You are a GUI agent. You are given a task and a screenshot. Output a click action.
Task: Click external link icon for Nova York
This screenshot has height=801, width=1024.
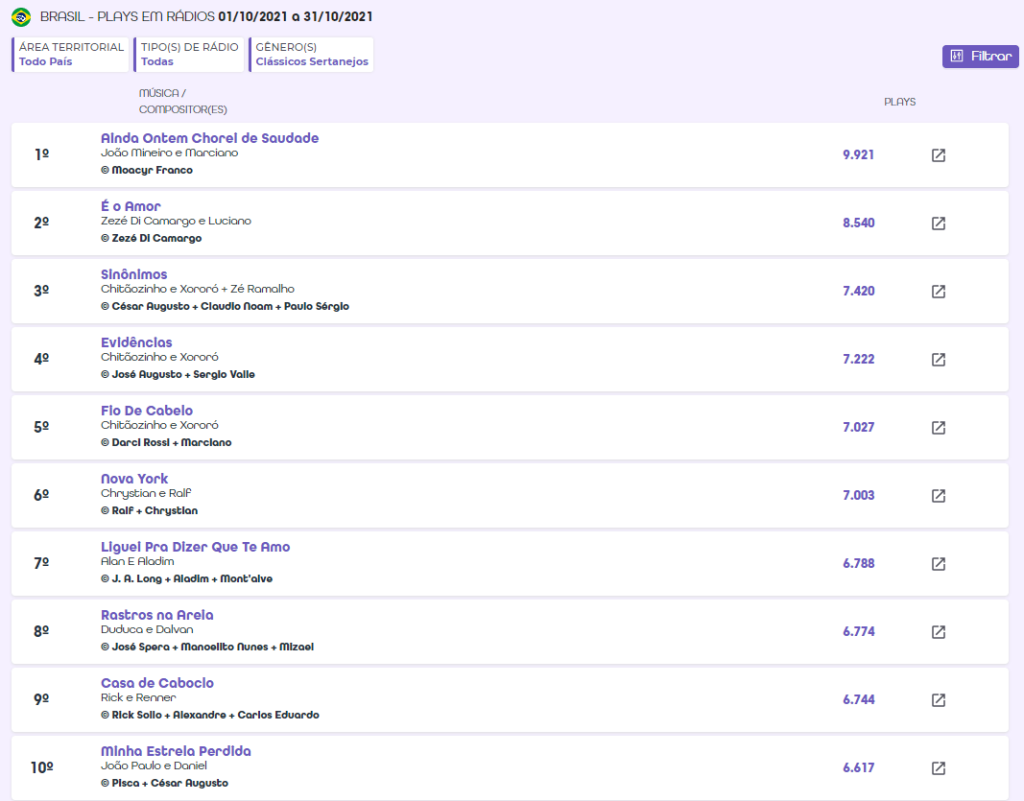tap(938, 495)
